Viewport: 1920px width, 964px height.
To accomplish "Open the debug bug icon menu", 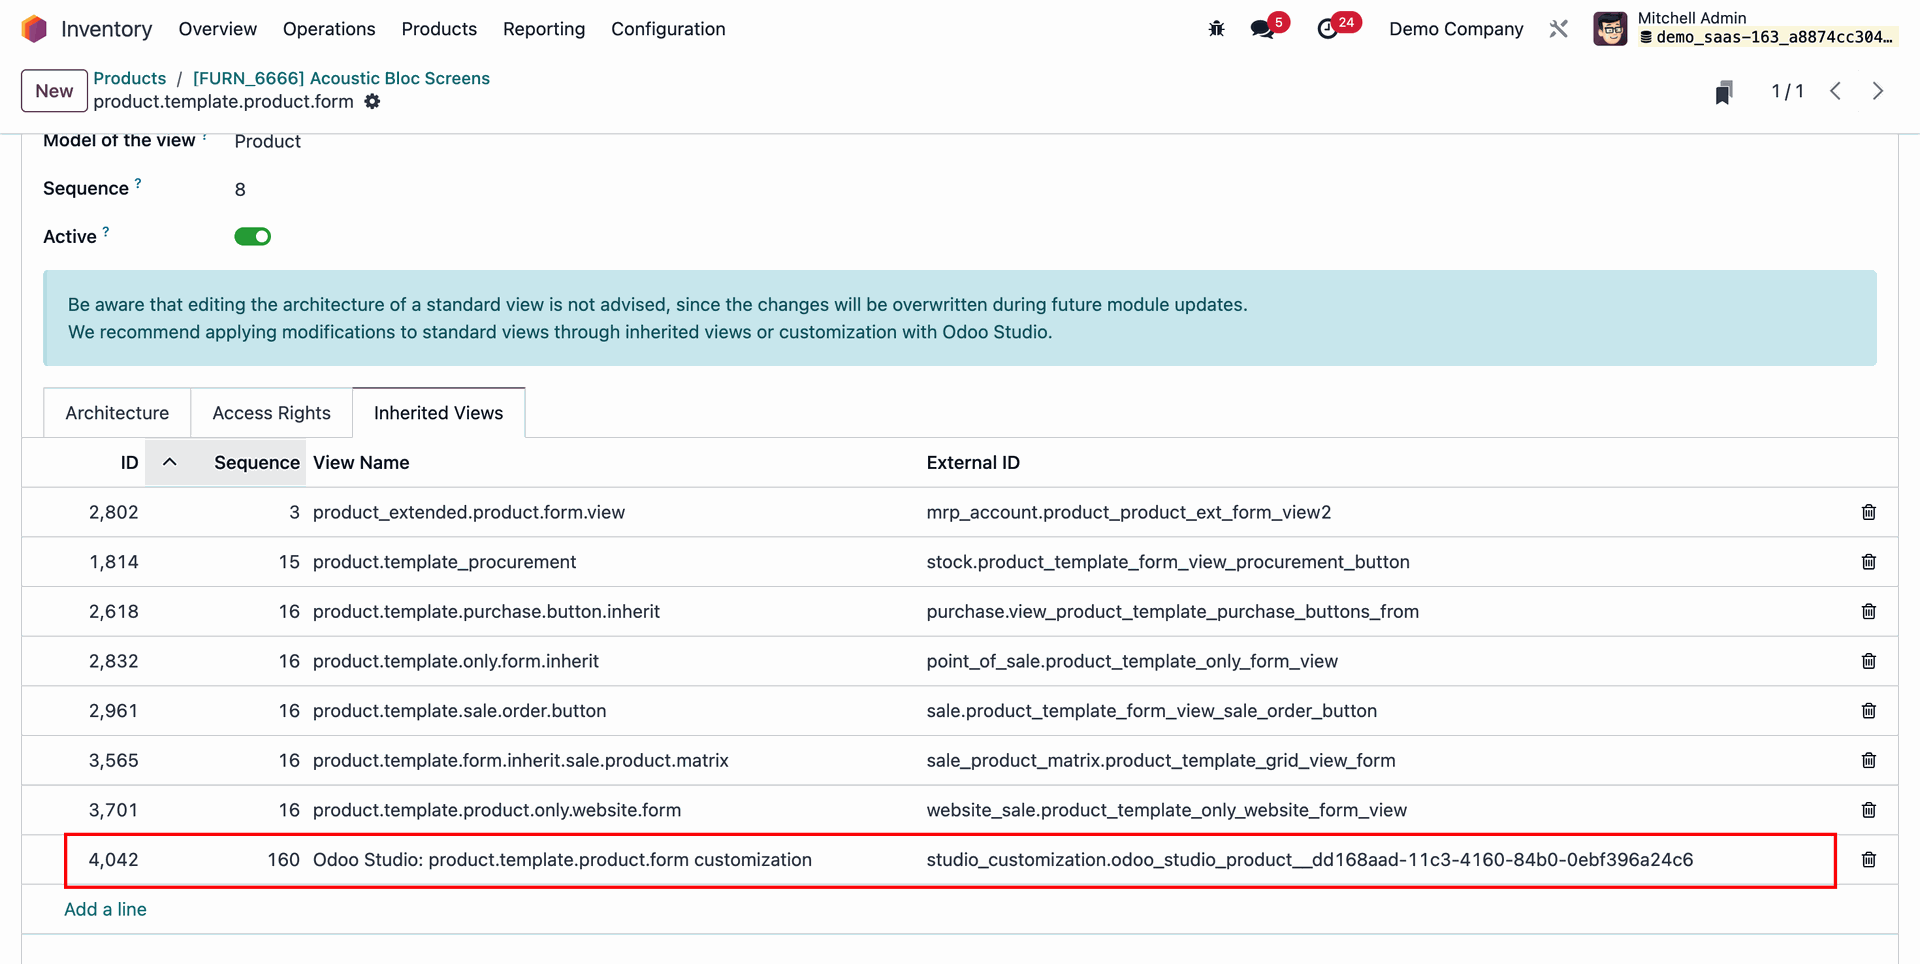I will click(1216, 29).
